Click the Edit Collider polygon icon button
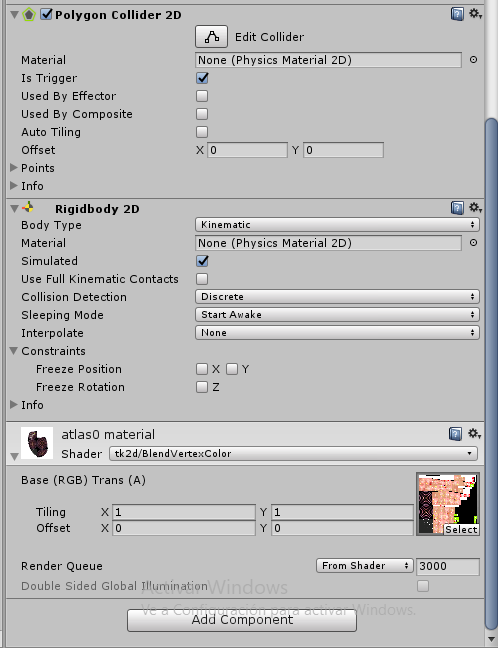Screen dimensions: 498x648 (x=211, y=37)
